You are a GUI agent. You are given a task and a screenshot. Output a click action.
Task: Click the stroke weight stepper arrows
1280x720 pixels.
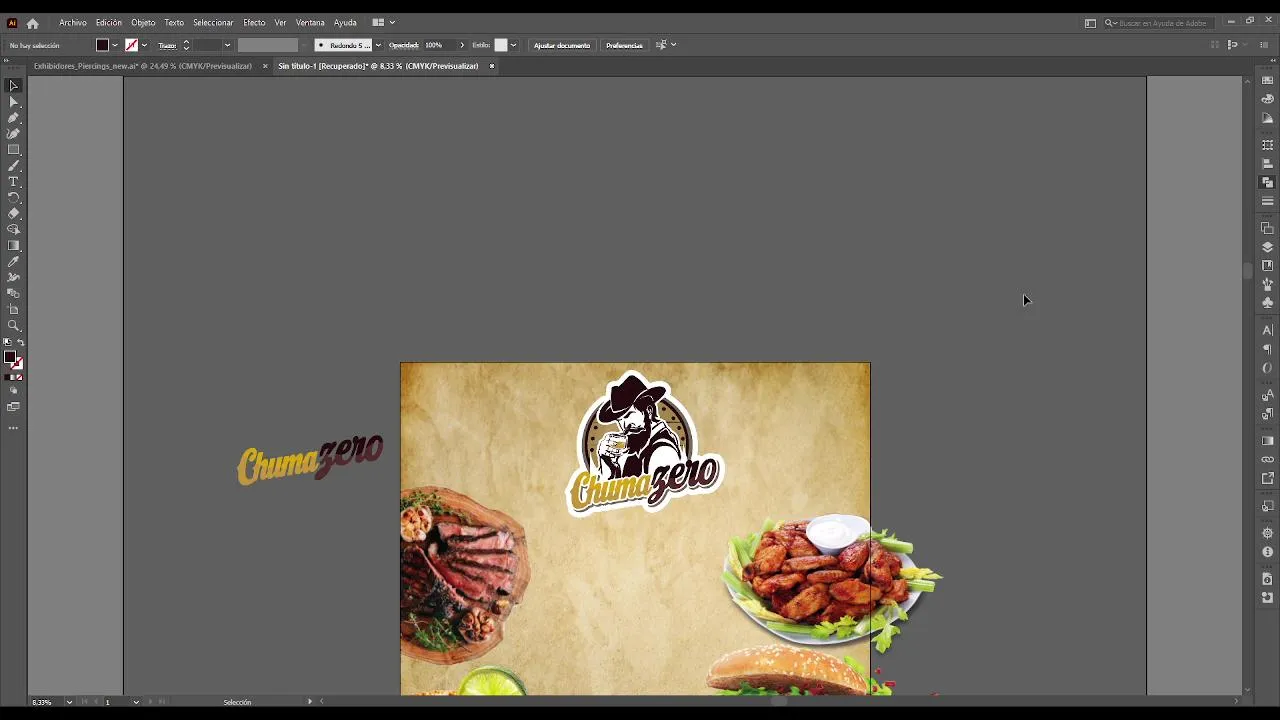click(x=186, y=45)
